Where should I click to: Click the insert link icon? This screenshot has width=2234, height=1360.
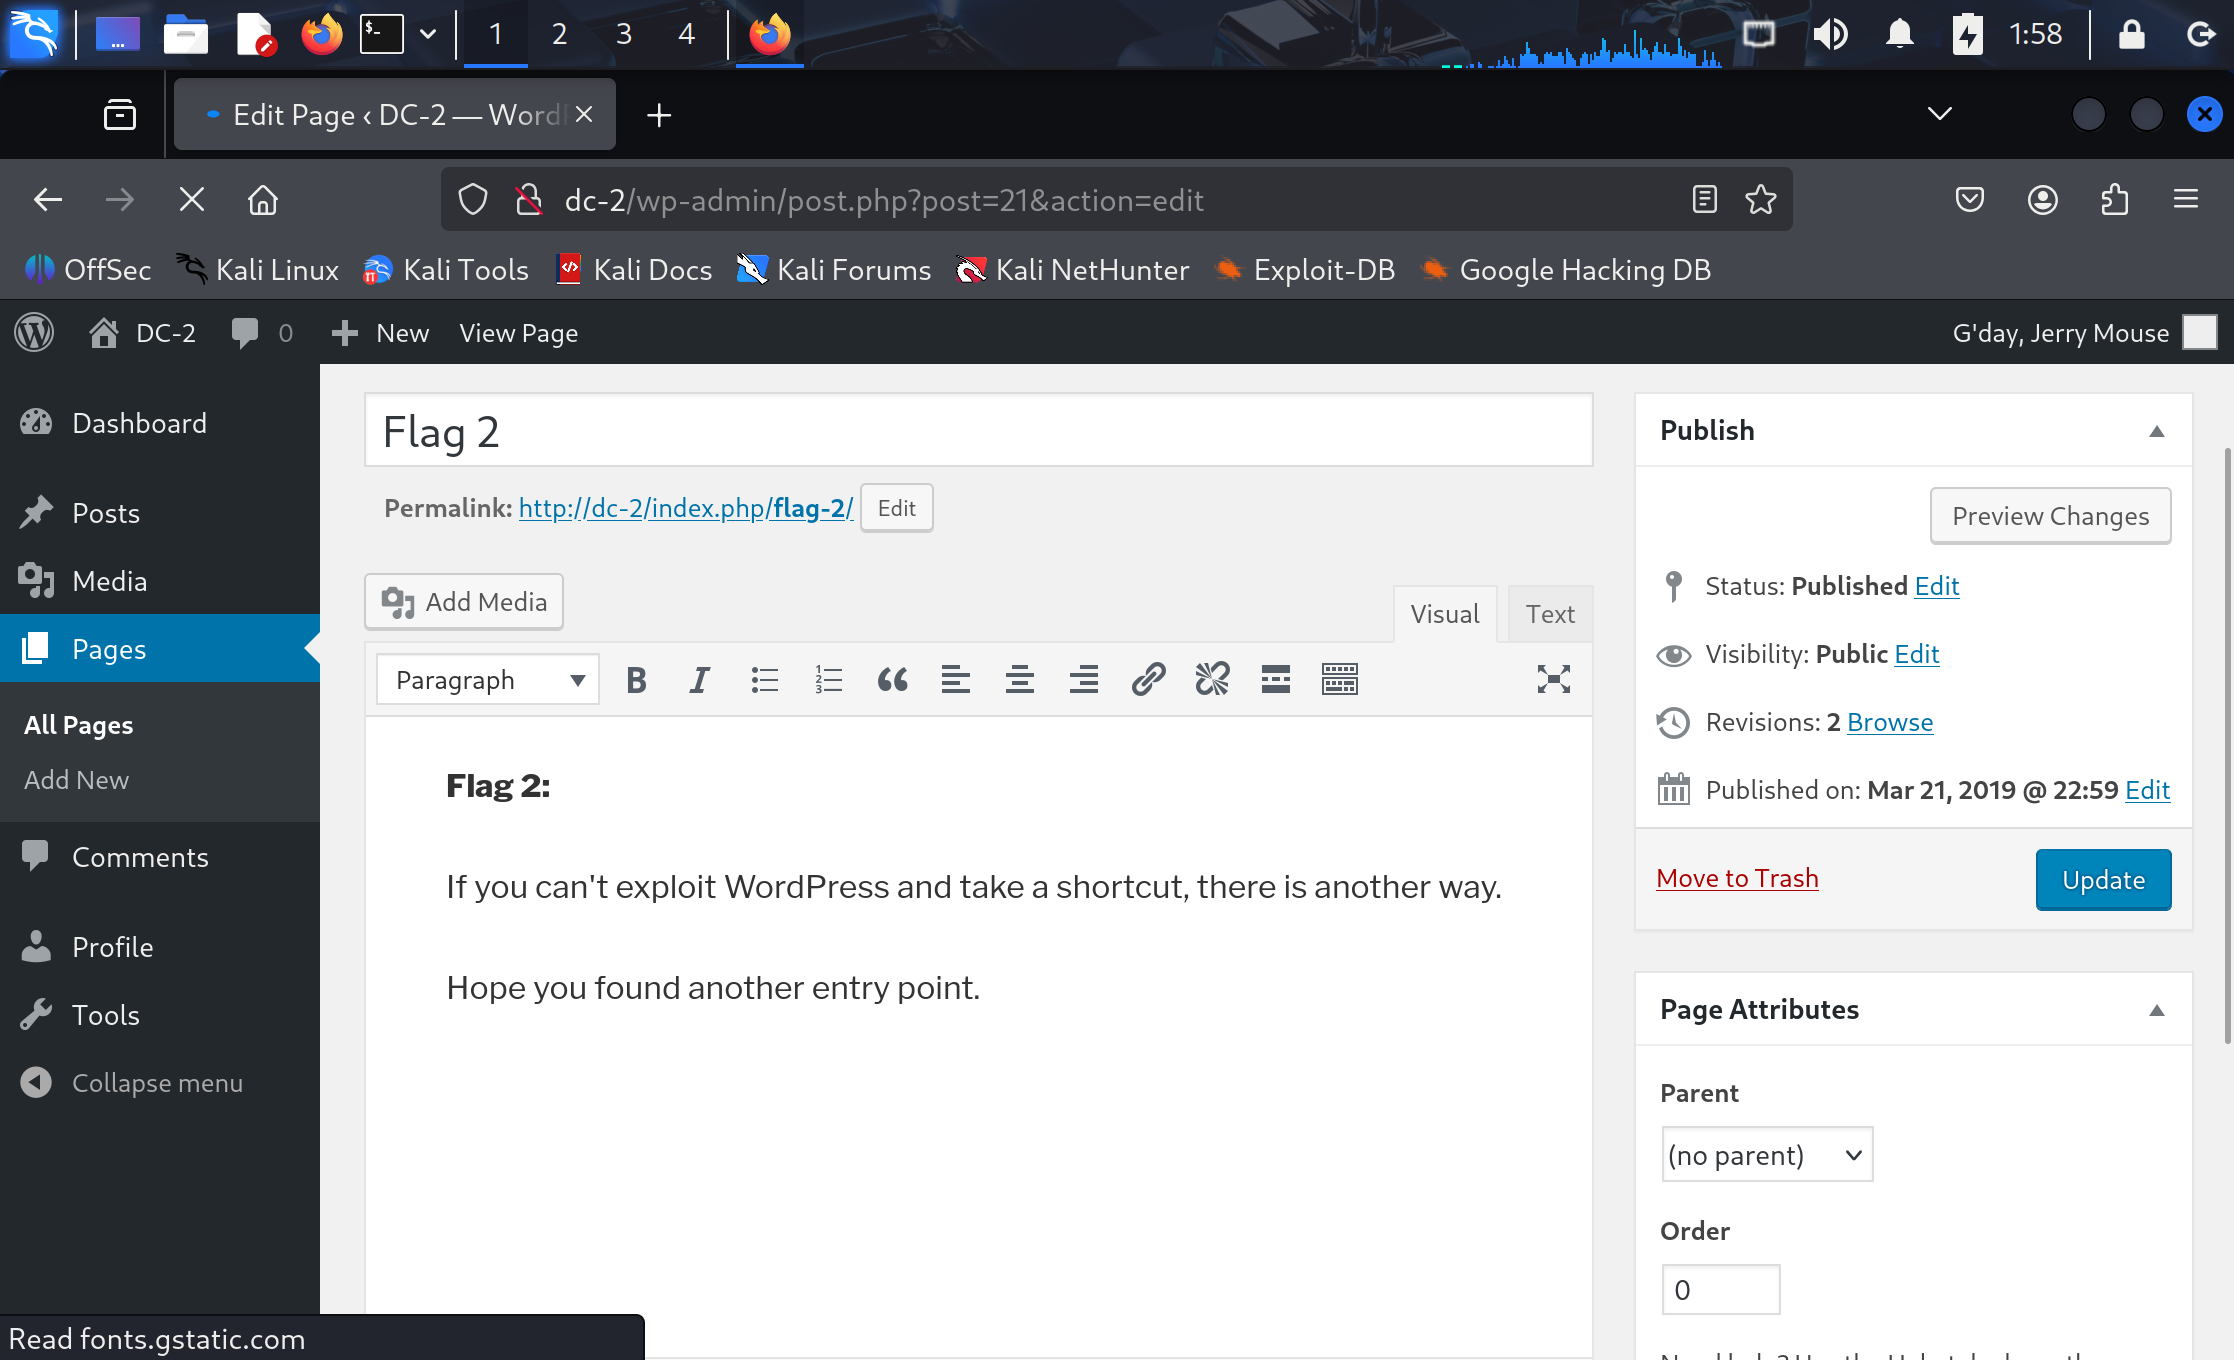click(1148, 680)
